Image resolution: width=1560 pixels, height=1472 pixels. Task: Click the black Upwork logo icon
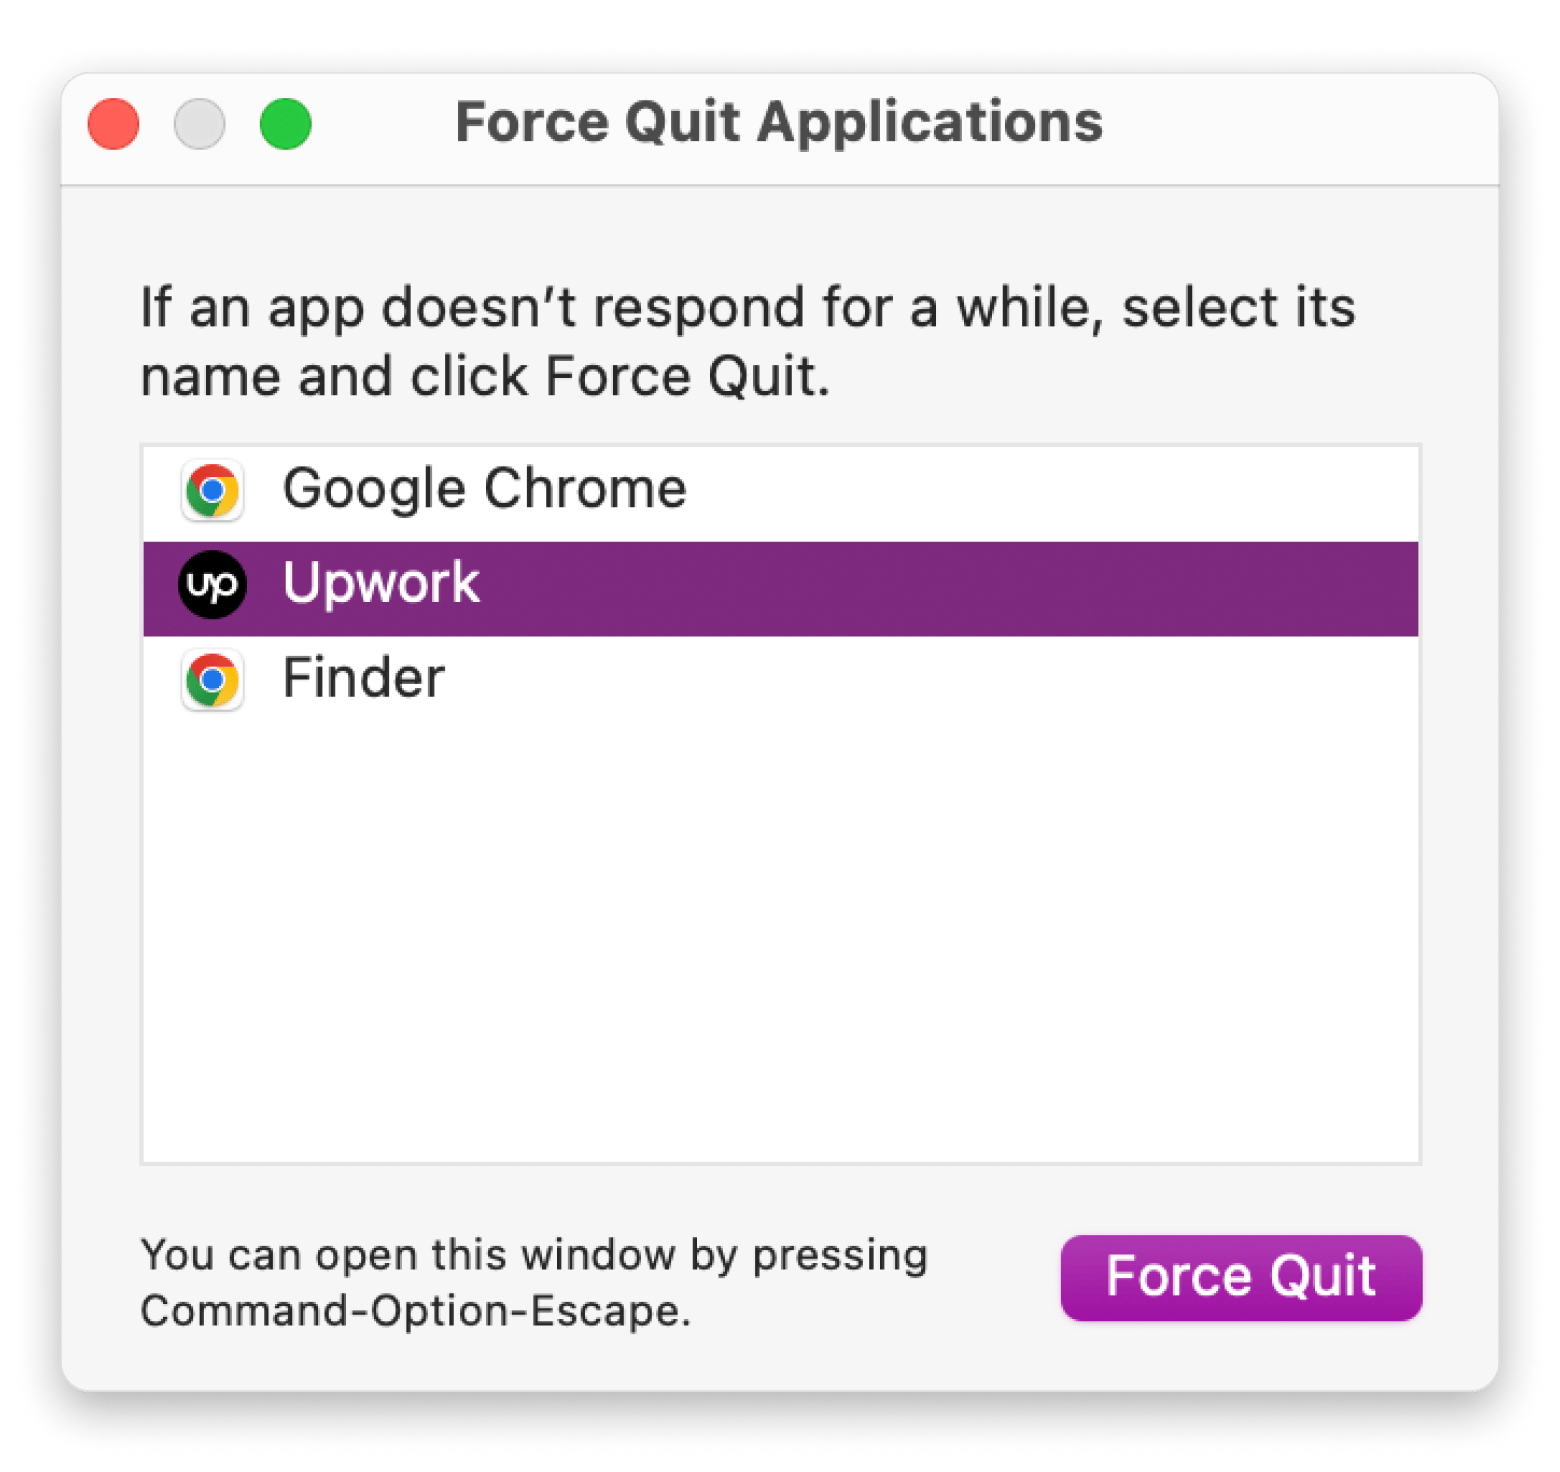pyautogui.click(x=212, y=585)
